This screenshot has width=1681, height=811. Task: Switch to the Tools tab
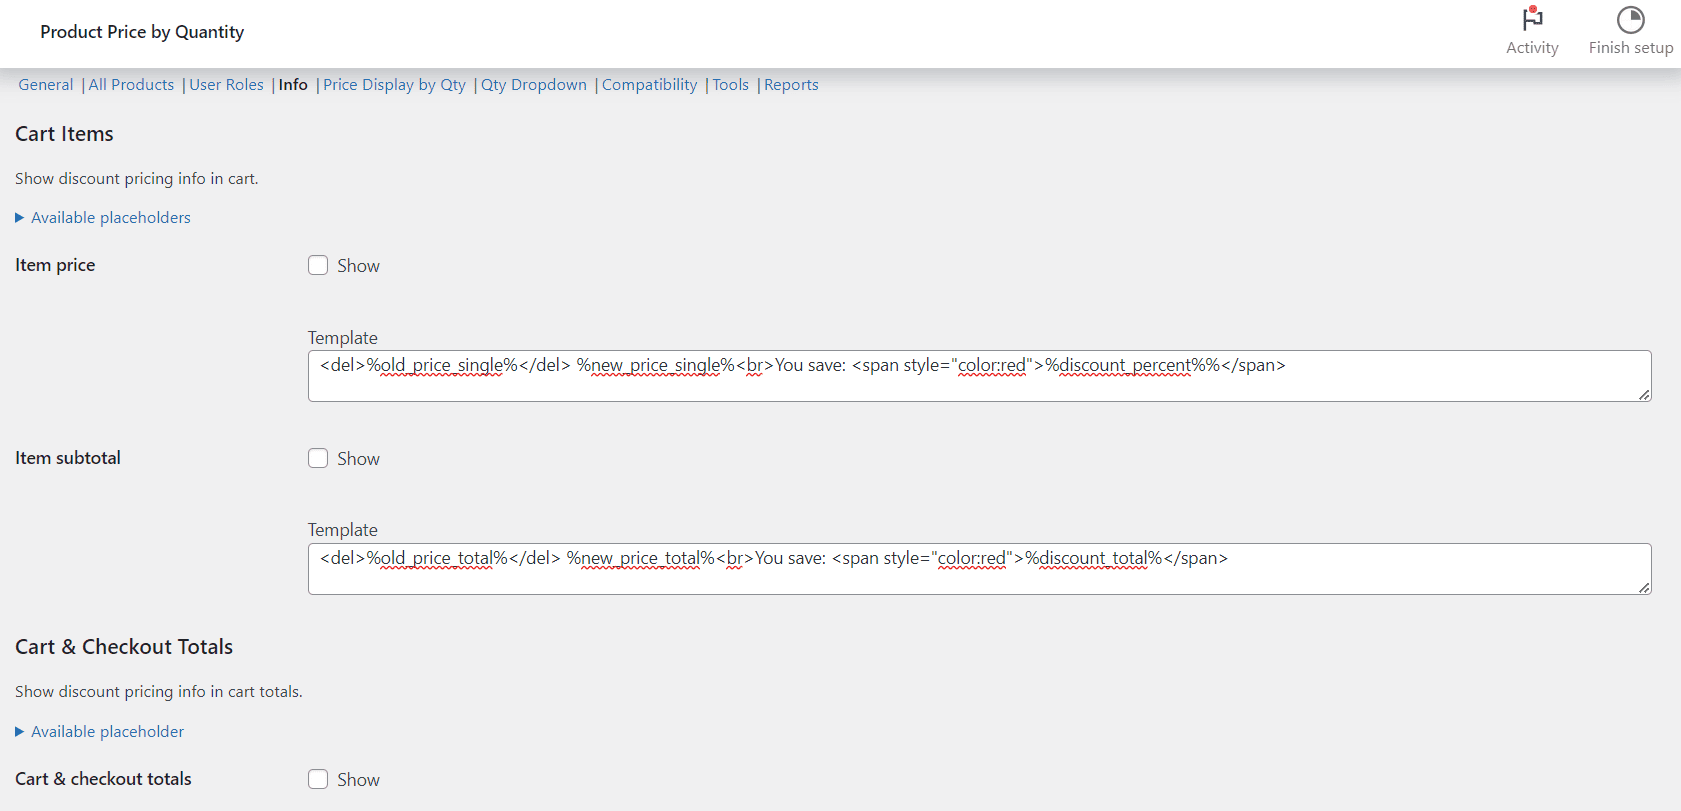click(730, 85)
